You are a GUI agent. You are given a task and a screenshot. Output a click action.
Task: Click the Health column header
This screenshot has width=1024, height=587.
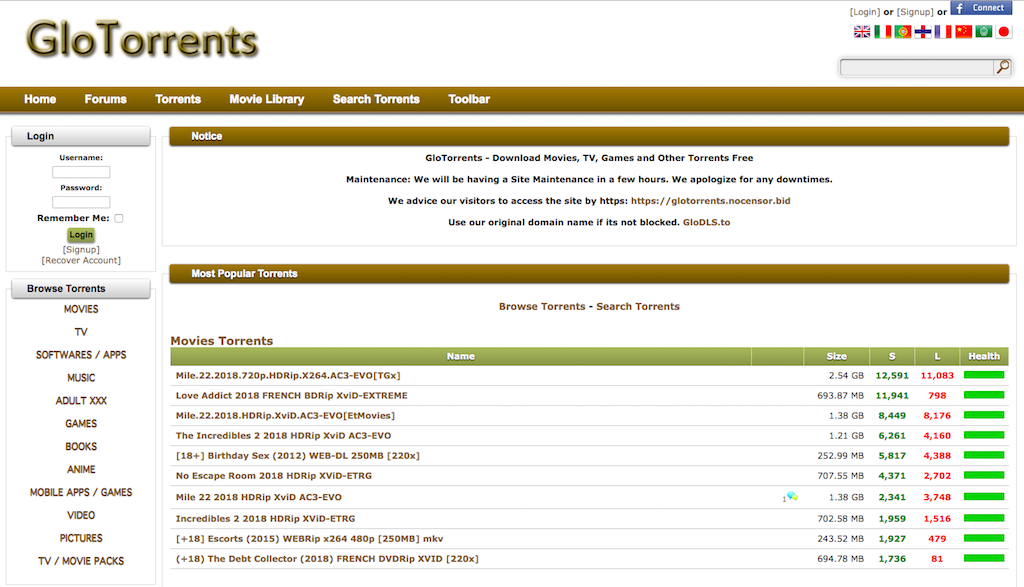(x=984, y=356)
